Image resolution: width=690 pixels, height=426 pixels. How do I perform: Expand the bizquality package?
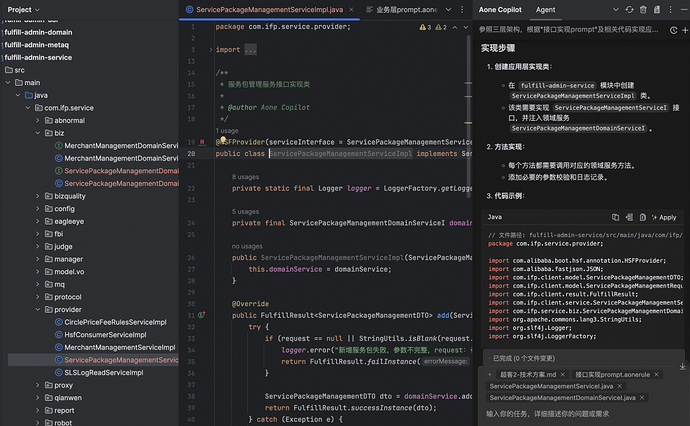[37, 196]
